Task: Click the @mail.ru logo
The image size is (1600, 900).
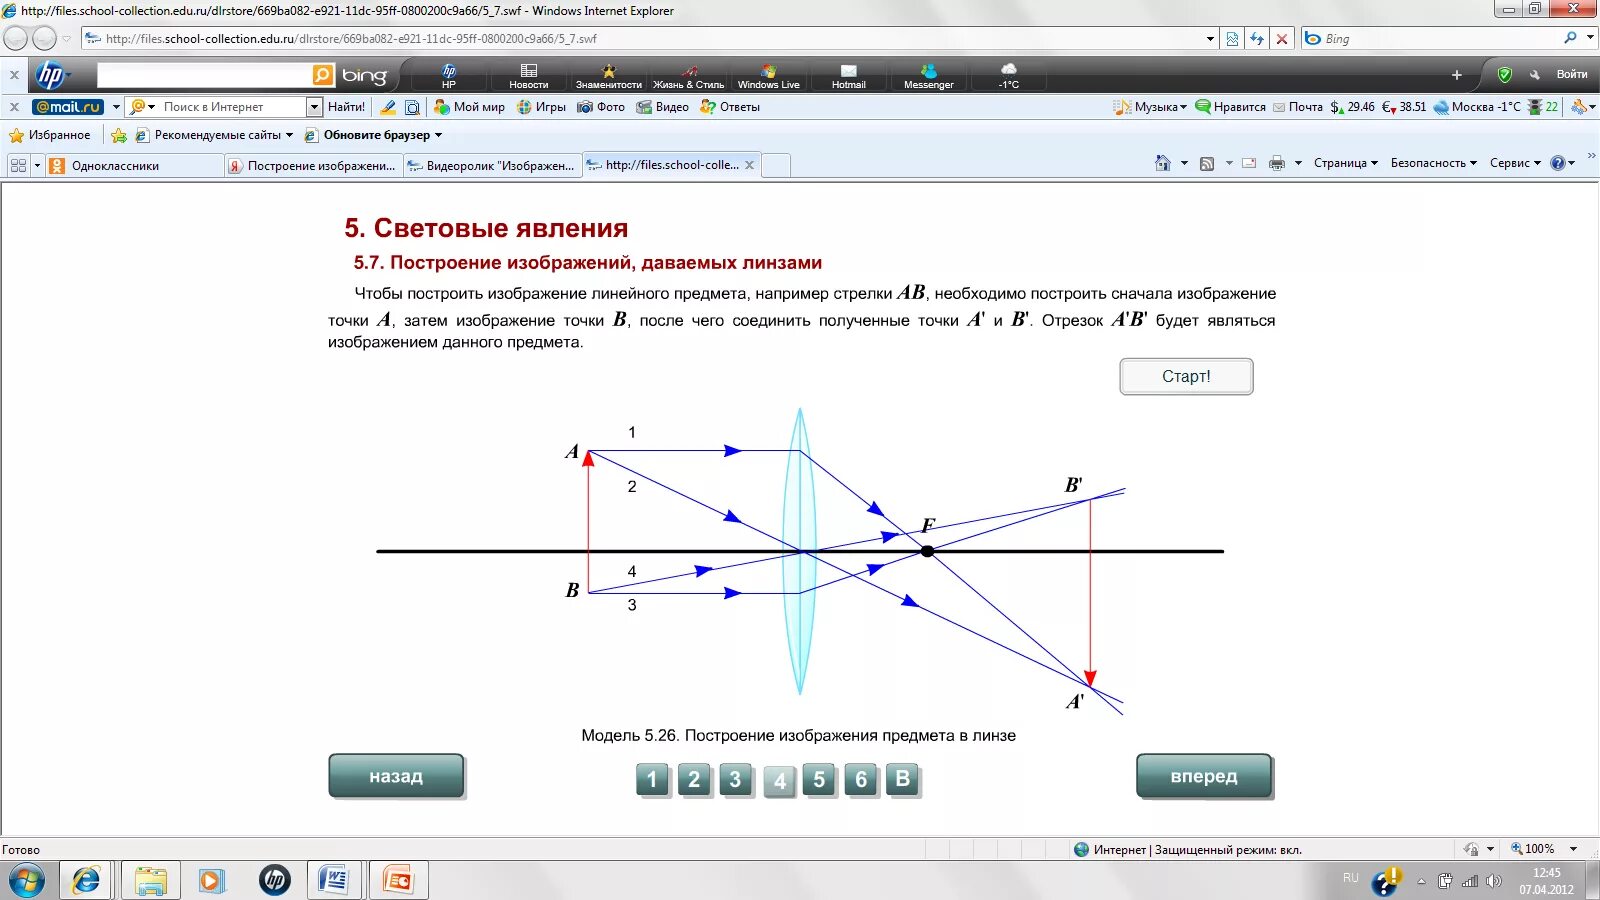Action: click(68, 107)
